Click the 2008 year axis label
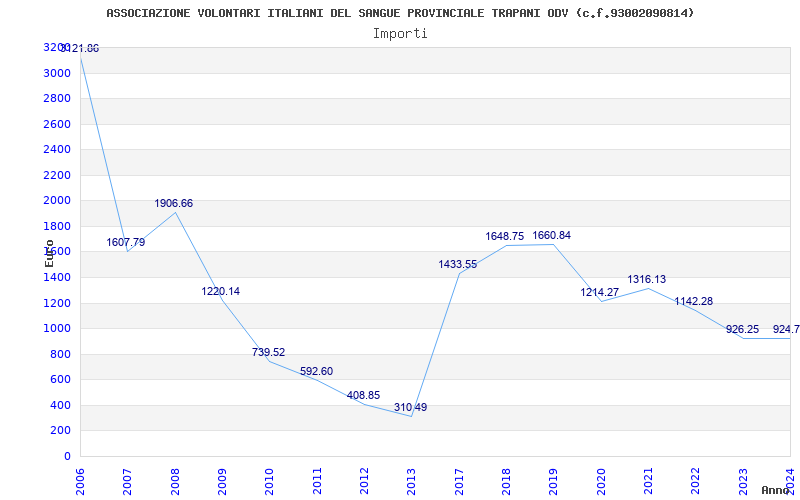The width and height of the screenshot is (800, 500). [175, 481]
